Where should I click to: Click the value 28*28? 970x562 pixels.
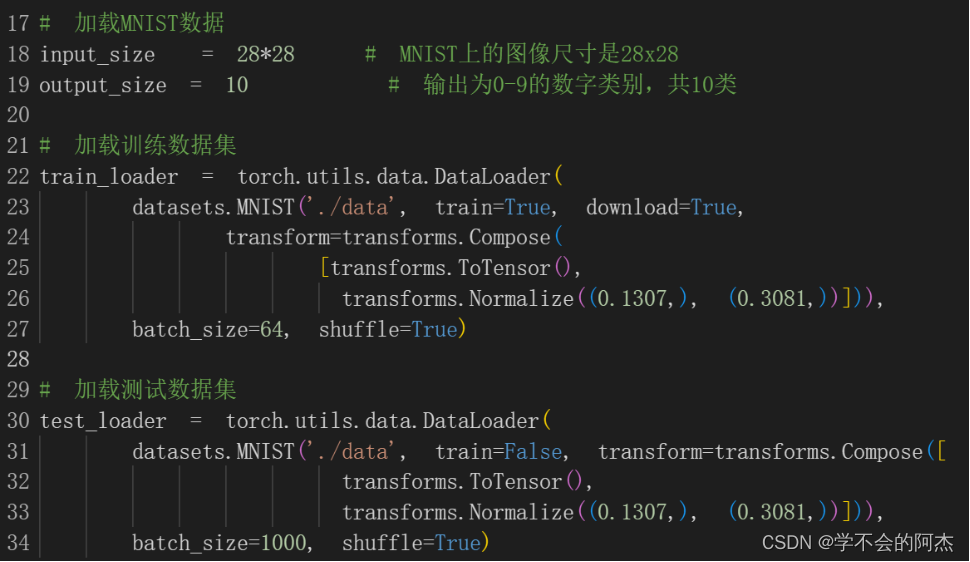tap(265, 54)
